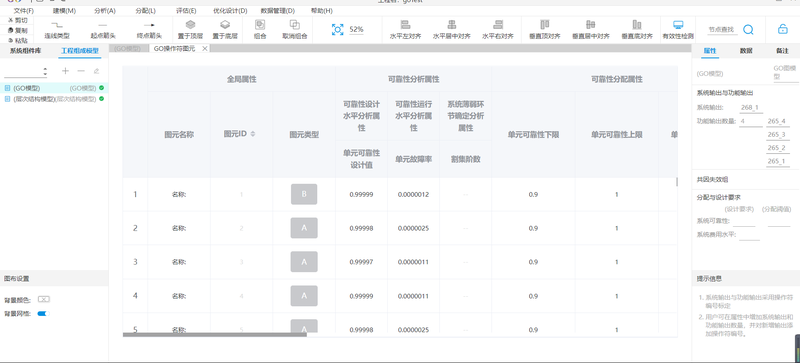Click green status dot of (层次结构模型)

[102, 99]
